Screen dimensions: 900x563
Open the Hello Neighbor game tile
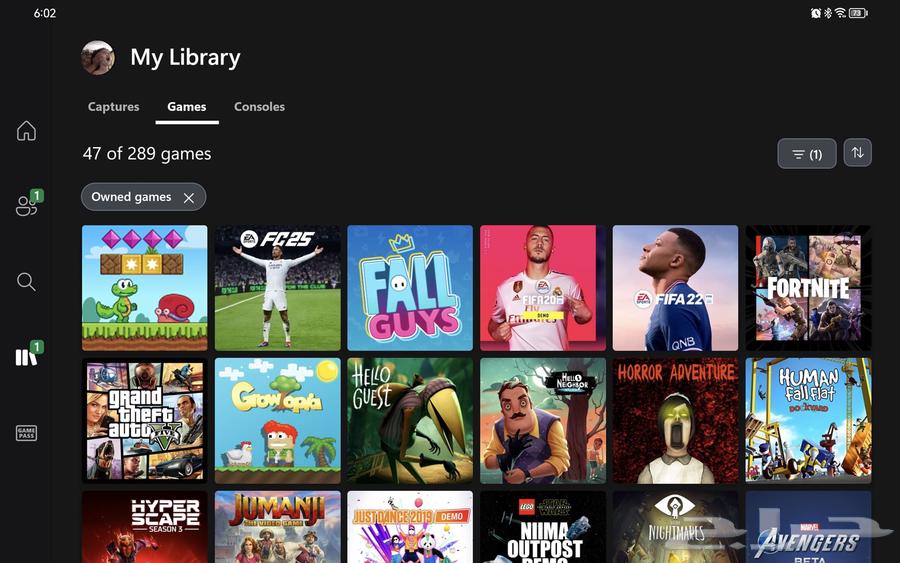point(542,421)
